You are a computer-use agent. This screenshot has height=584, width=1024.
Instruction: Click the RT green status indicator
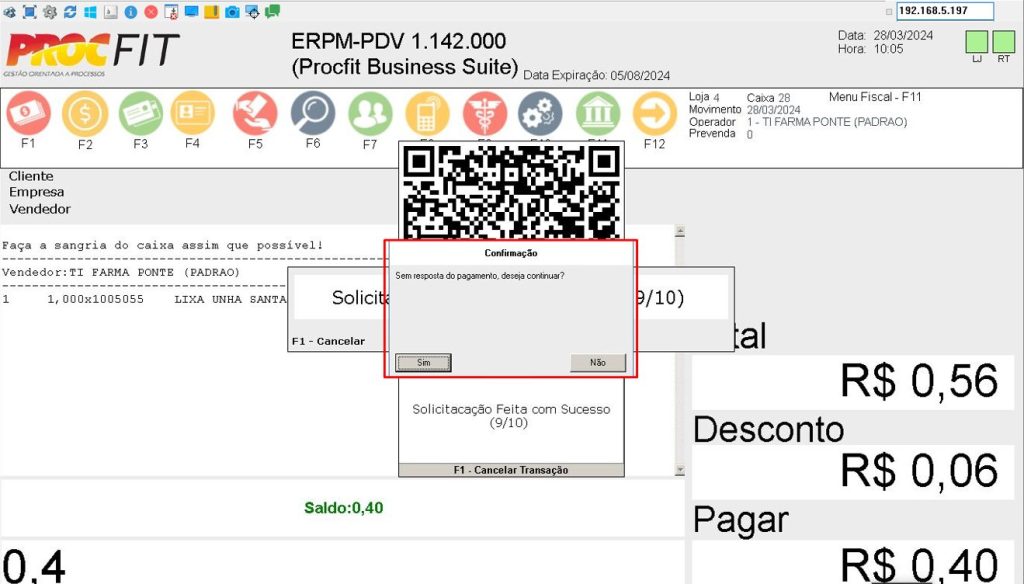(1004, 42)
